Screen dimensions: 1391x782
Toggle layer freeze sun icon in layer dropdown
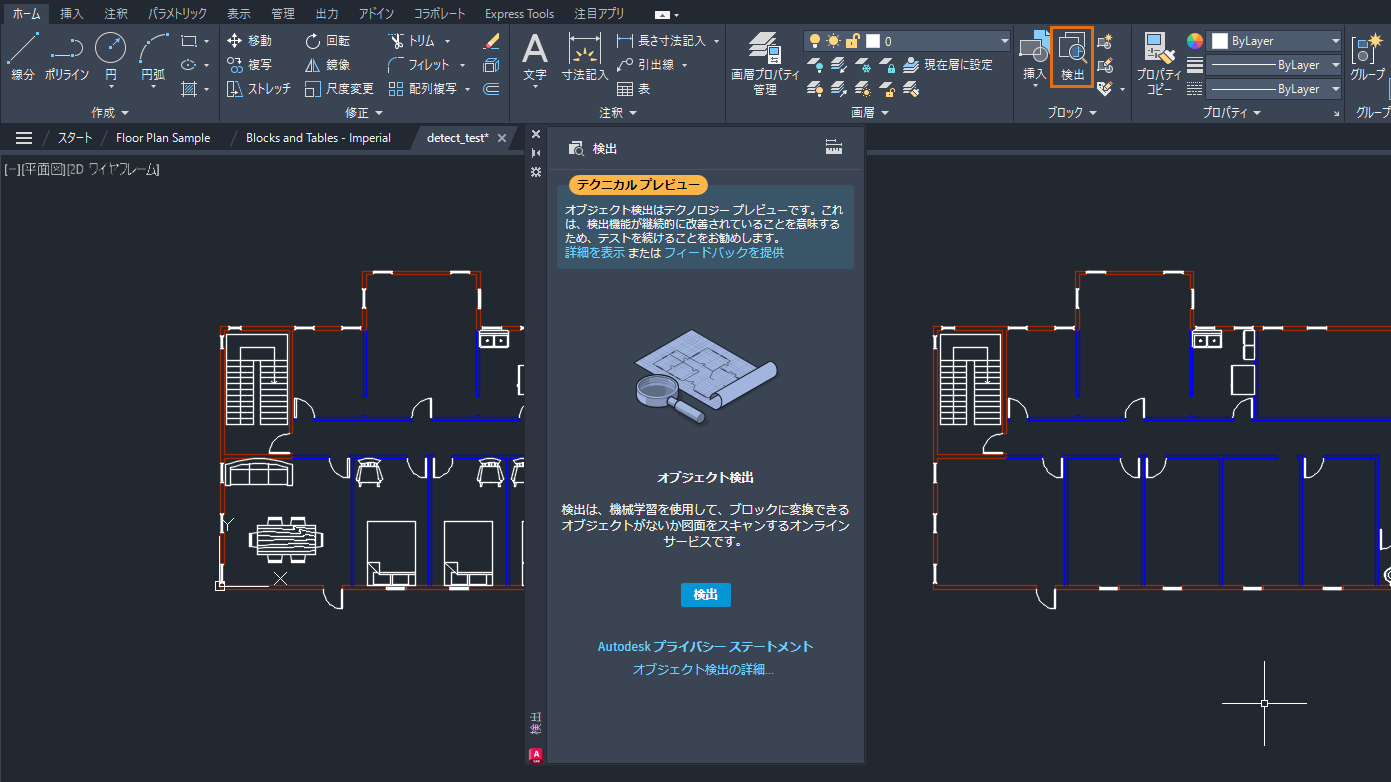(833, 41)
